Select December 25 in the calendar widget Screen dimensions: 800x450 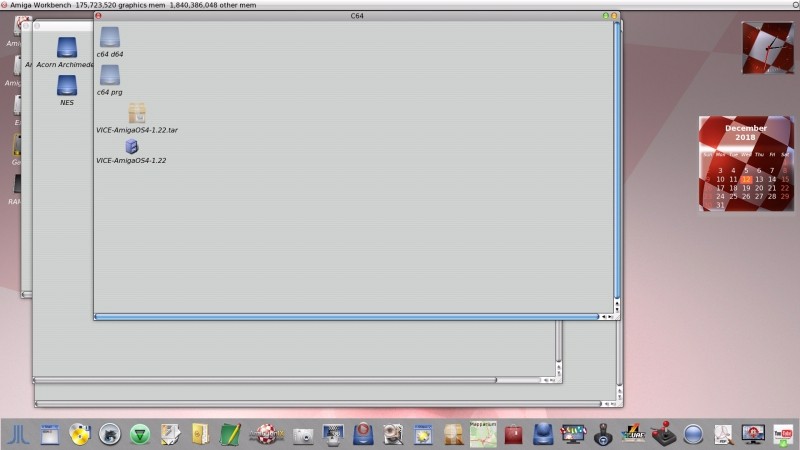(733, 196)
